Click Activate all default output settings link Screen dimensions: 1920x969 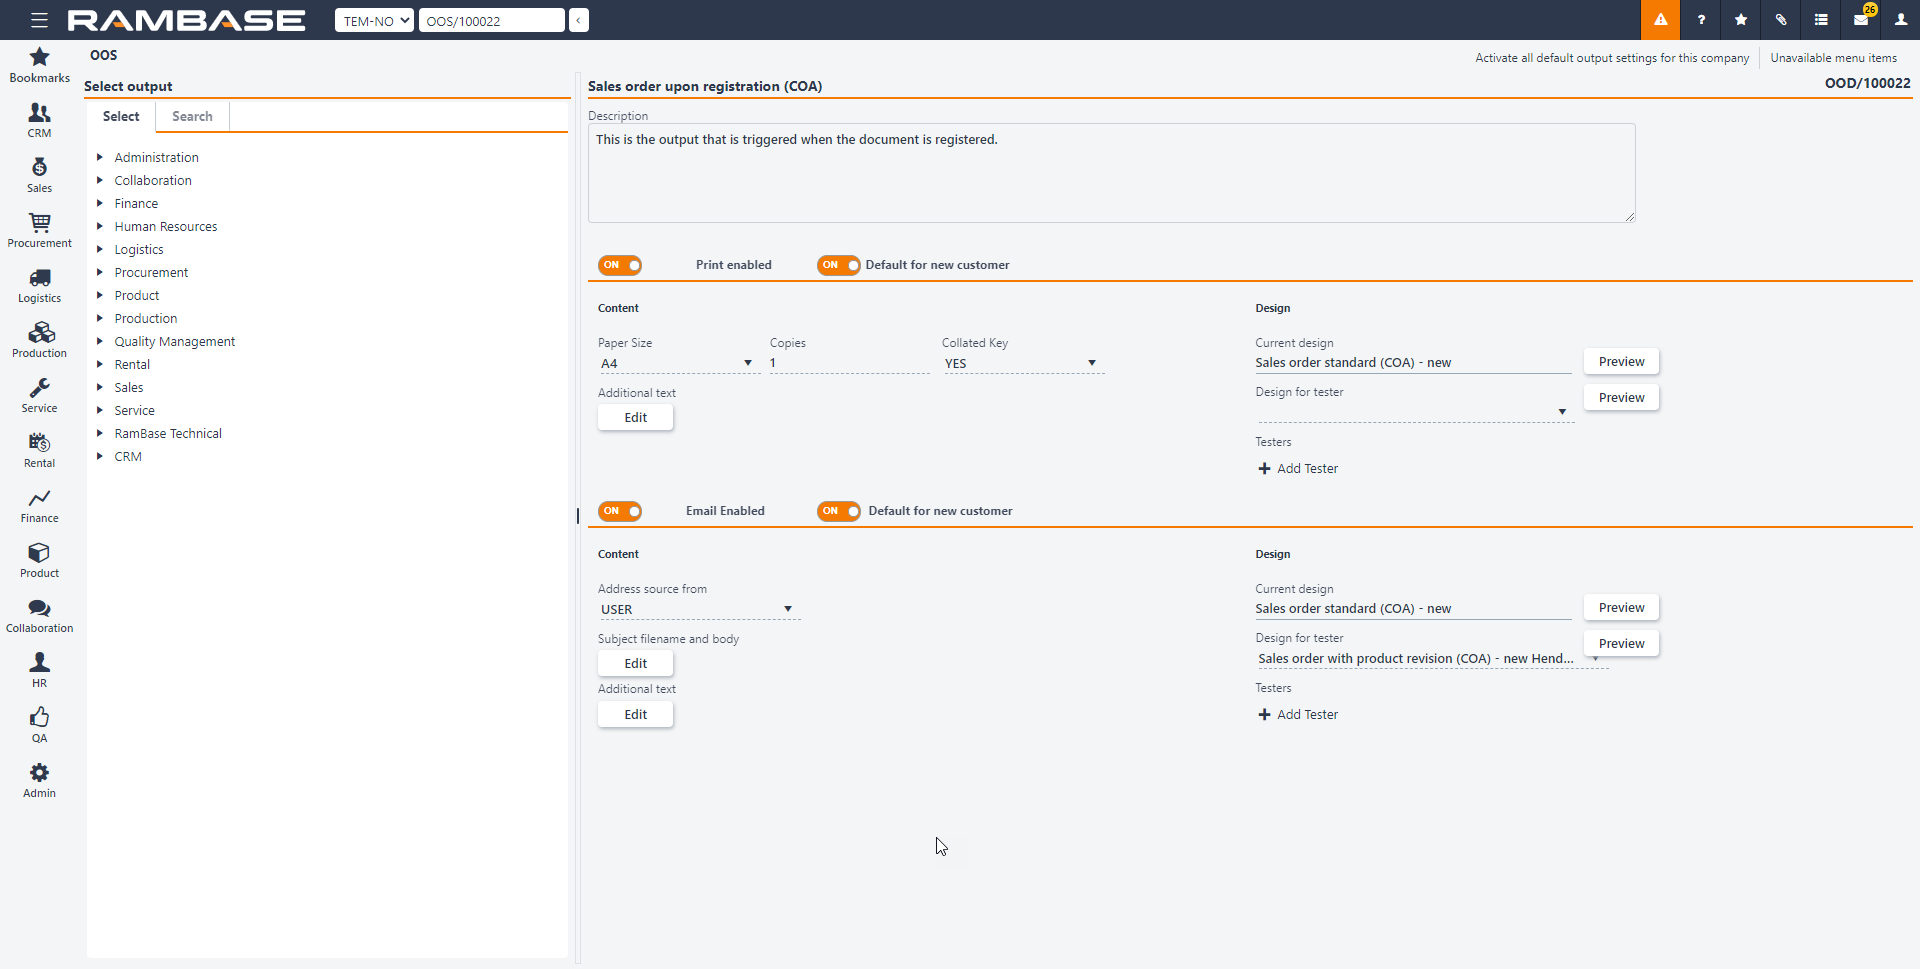pyautogui.click(x=1612, y=58)
